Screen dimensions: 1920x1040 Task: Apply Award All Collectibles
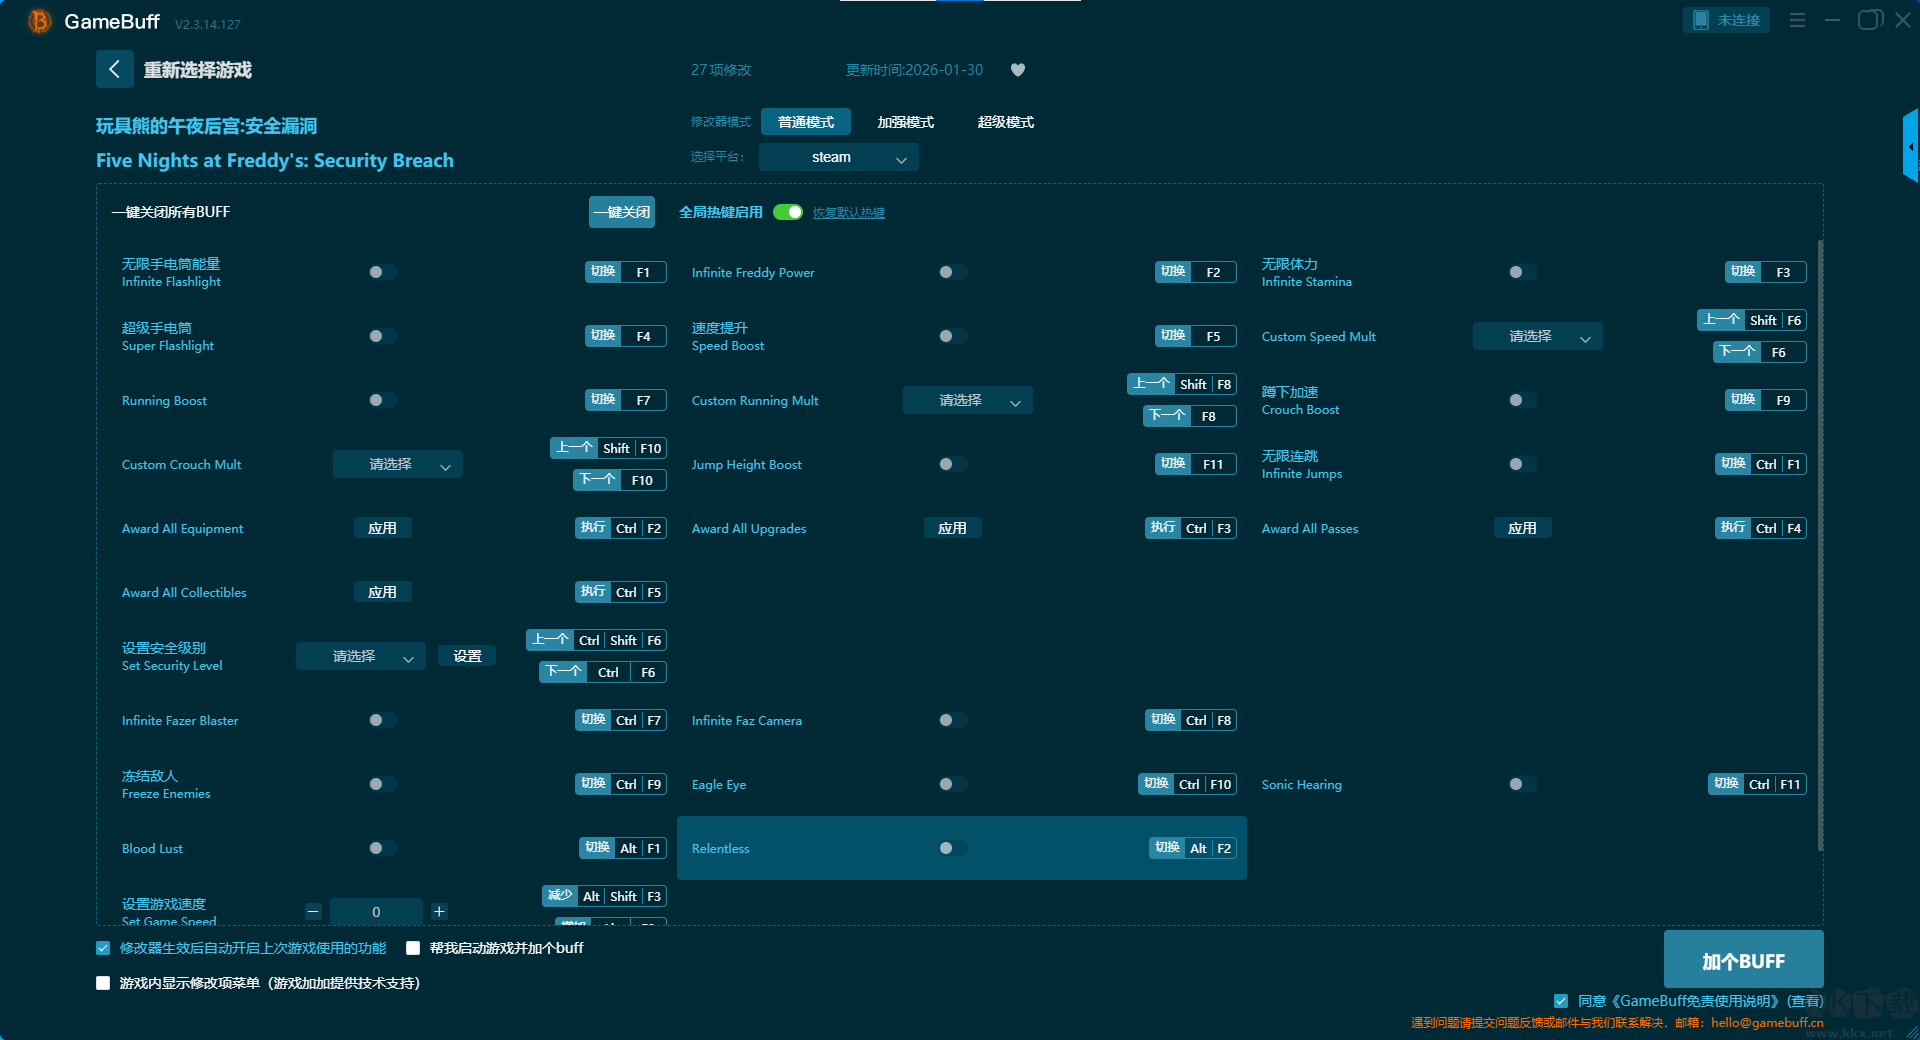383,592
